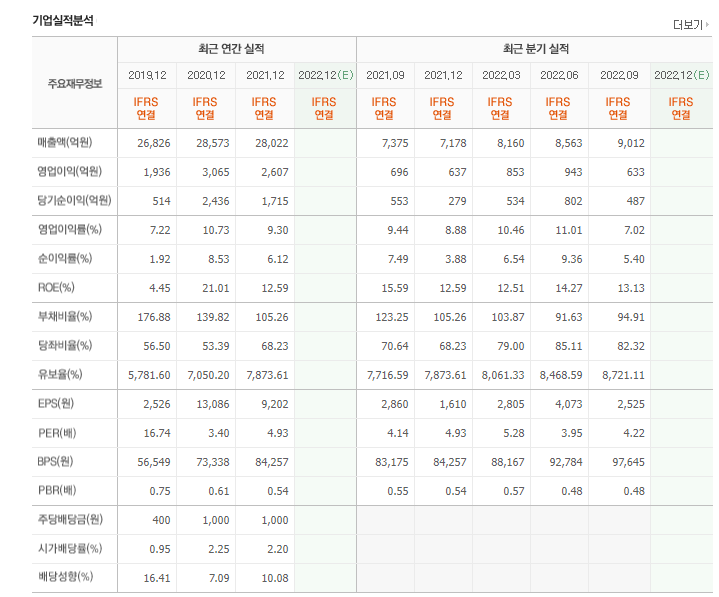Click the 당기순이익(억원) row label
719x597 pixels.
[74, 200]
